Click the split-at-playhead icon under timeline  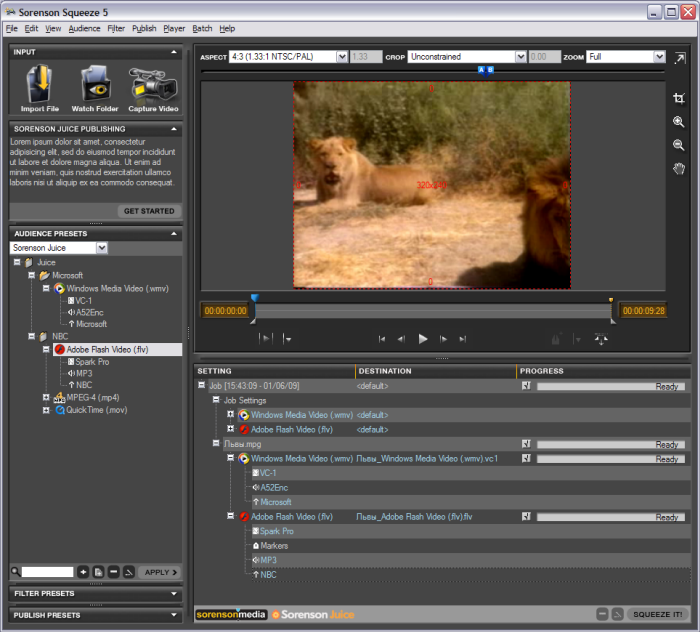(x=601, y=339)
